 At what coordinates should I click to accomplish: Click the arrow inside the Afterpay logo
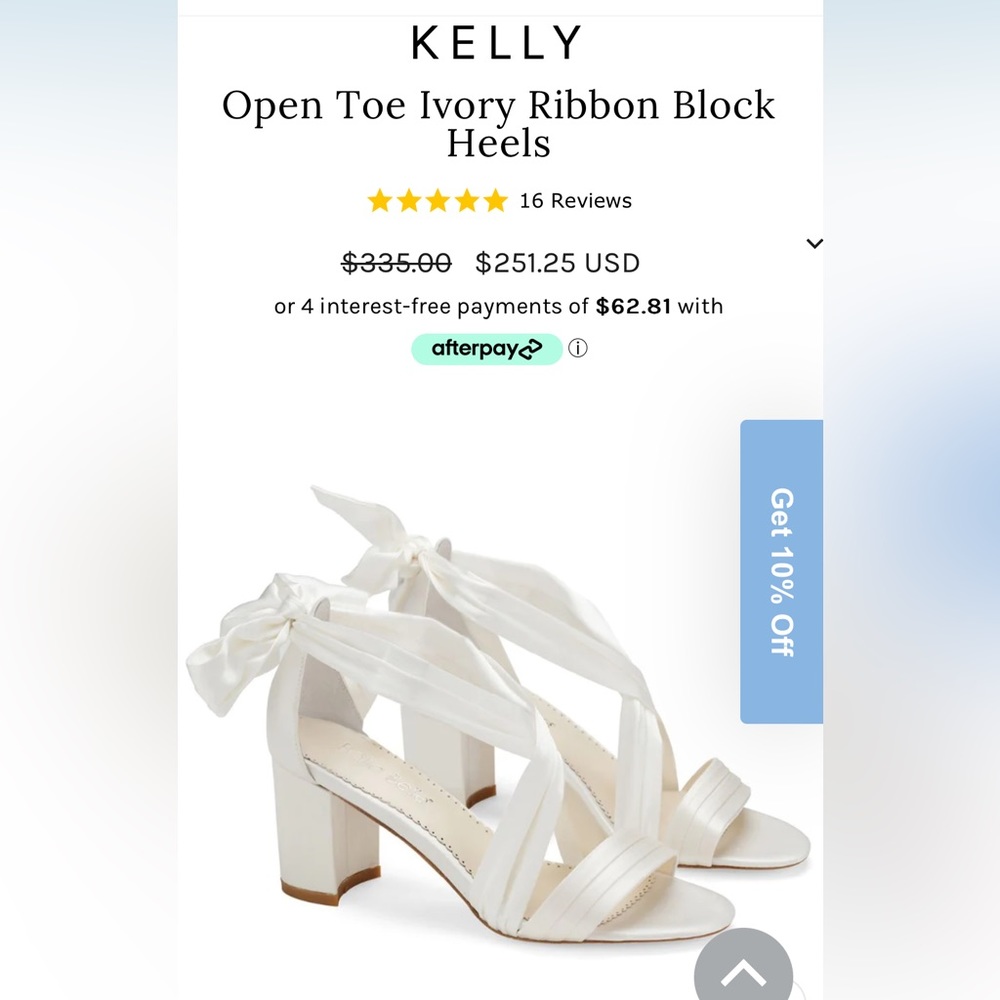point(531,348)
